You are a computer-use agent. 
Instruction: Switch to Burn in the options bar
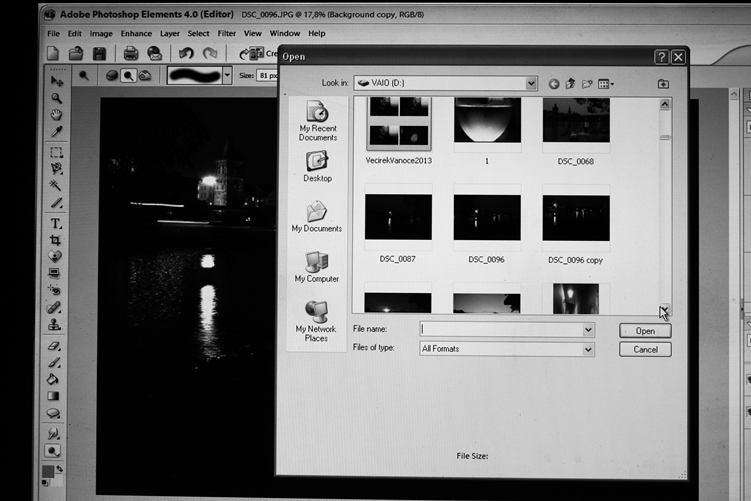click(x=145, y=76)
